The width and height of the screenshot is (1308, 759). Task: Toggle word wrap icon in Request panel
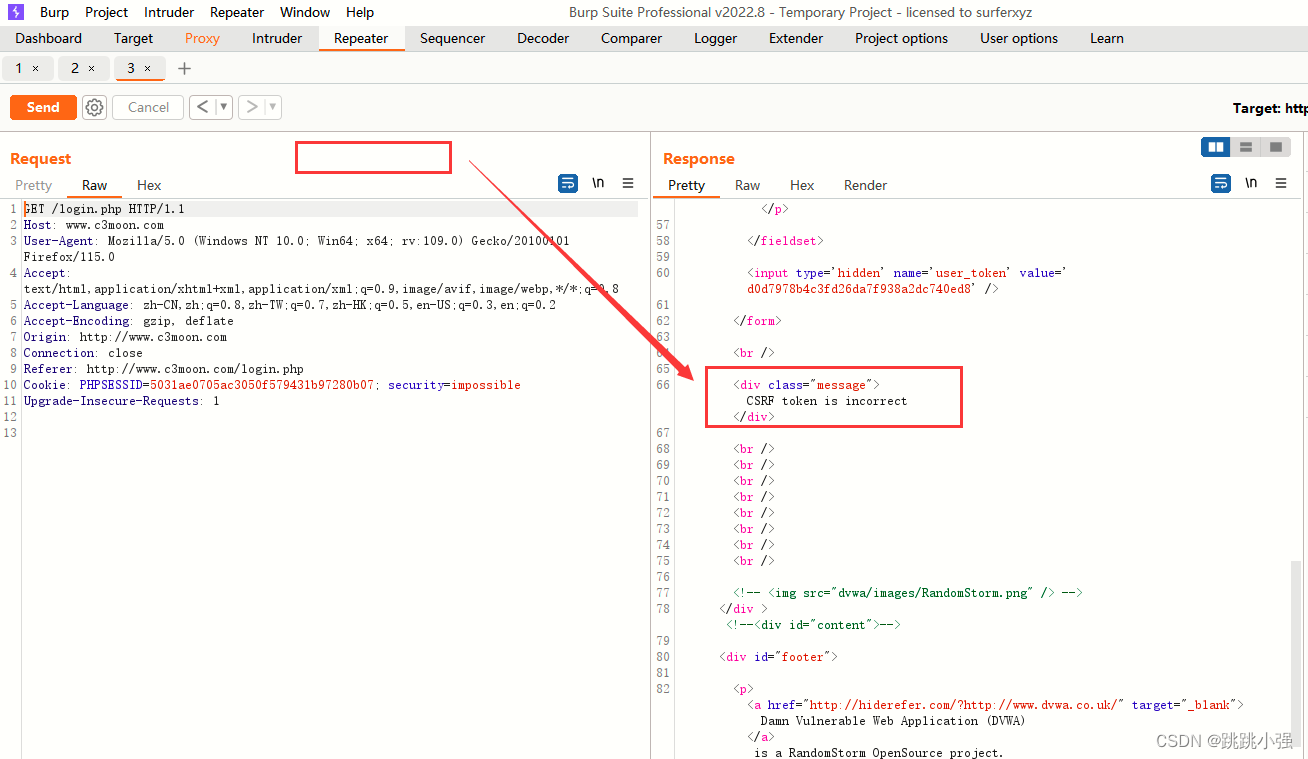pyautogui.click(x=568, y=183)
